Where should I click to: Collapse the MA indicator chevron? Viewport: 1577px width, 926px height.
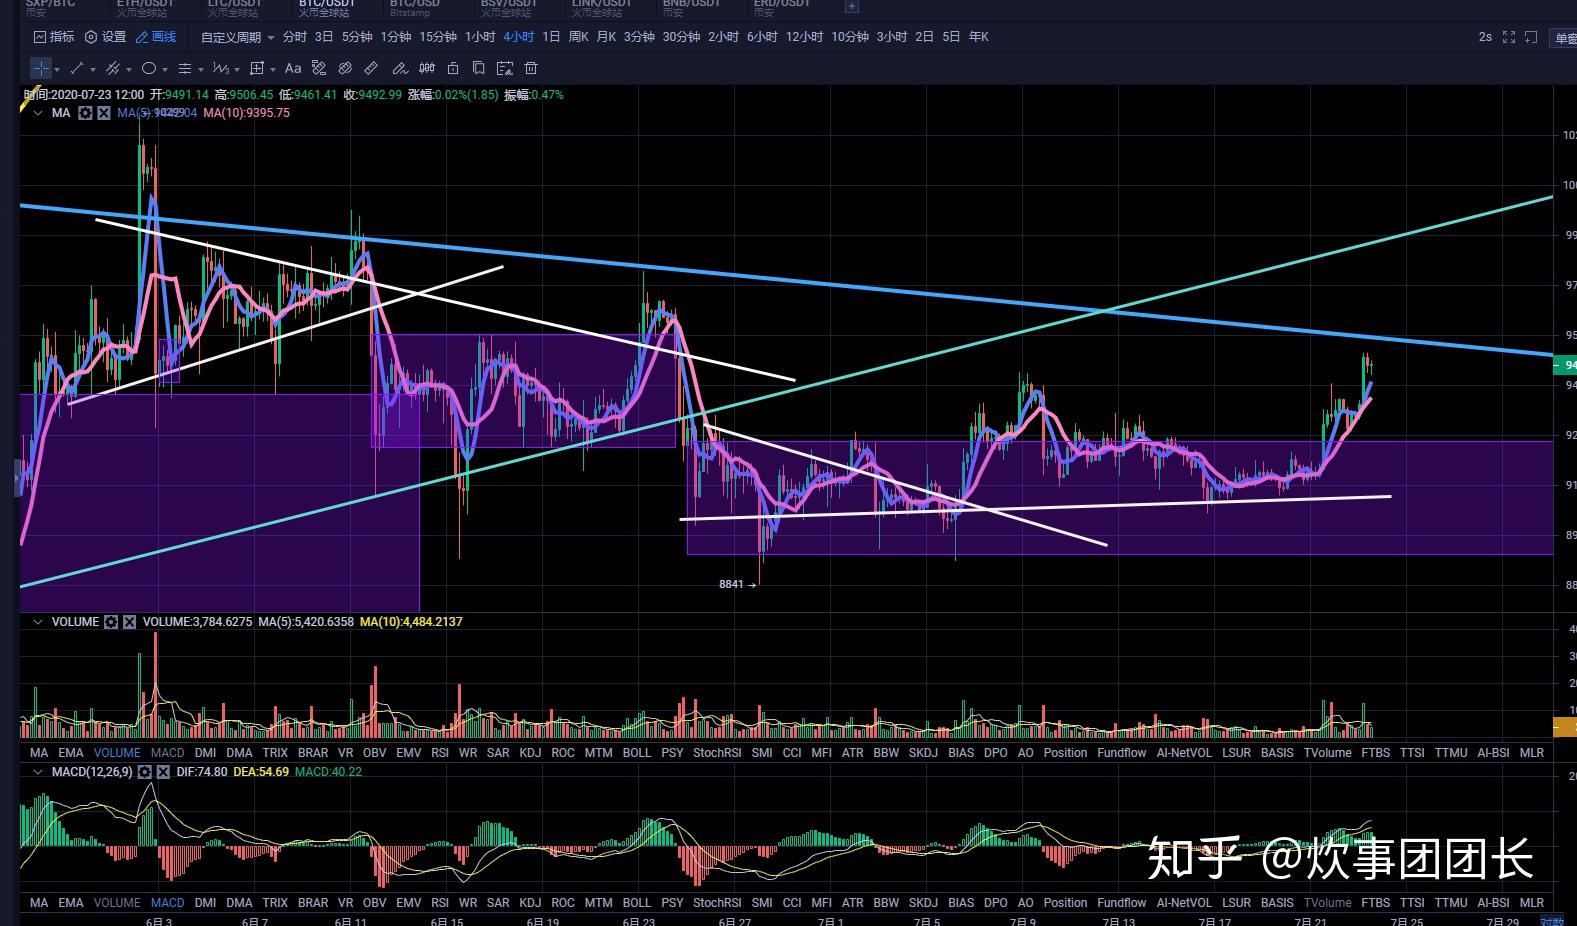tap(39, 113)
